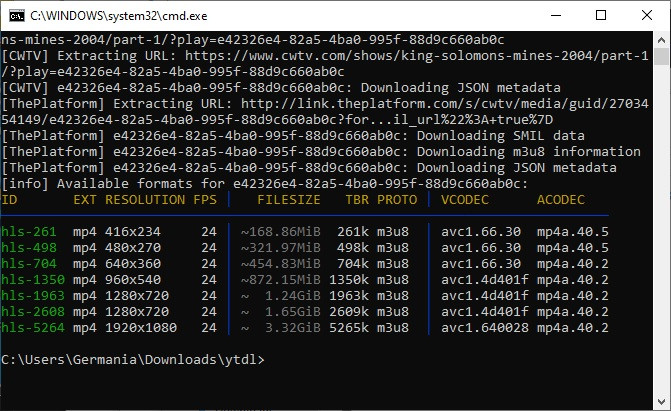The width and height of the screenshot is (671, 411).
Task: Click the cmd.exe icon in title bar
Action: 15,15
